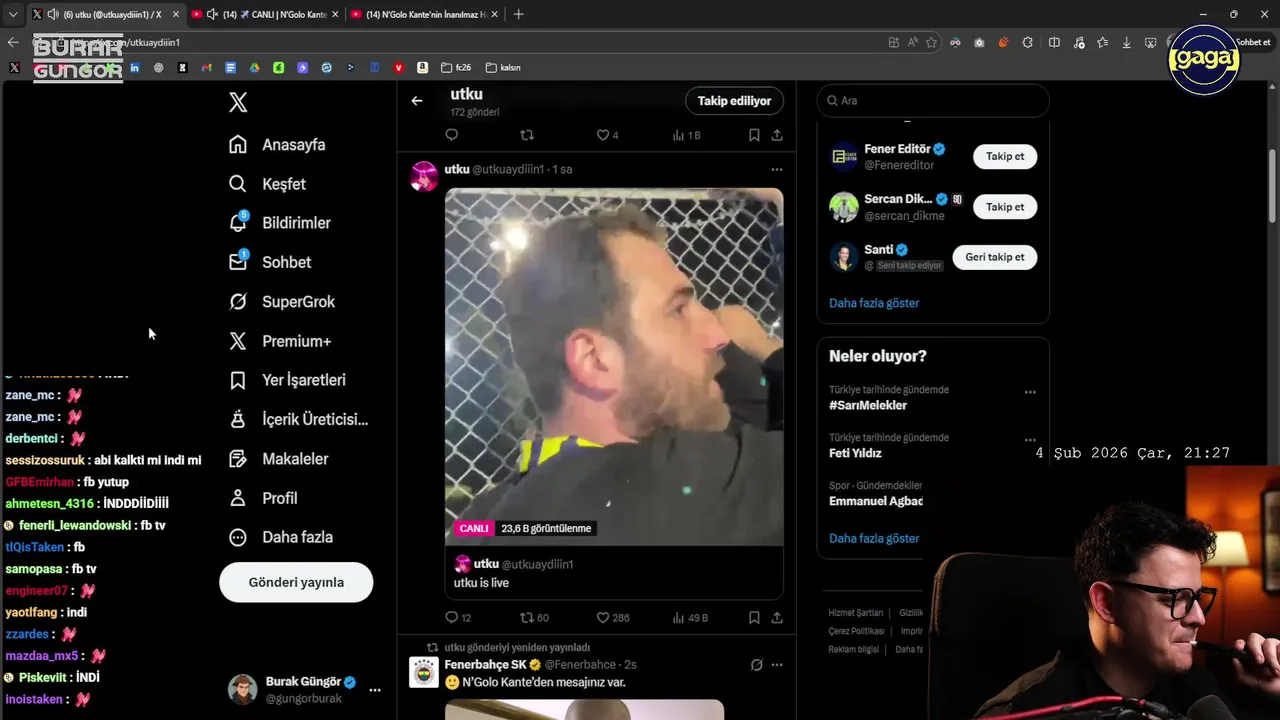
Task: Click the browser back arrow
Action: tap(13, 42)
